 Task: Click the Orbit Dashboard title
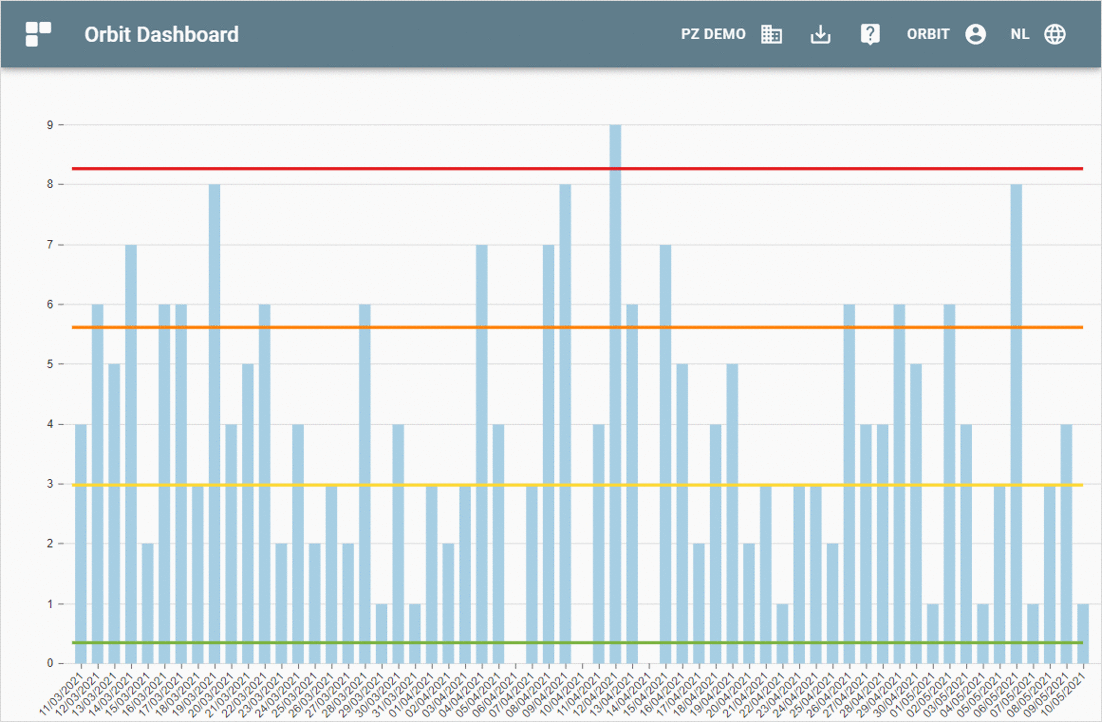[x=162, y=33]
